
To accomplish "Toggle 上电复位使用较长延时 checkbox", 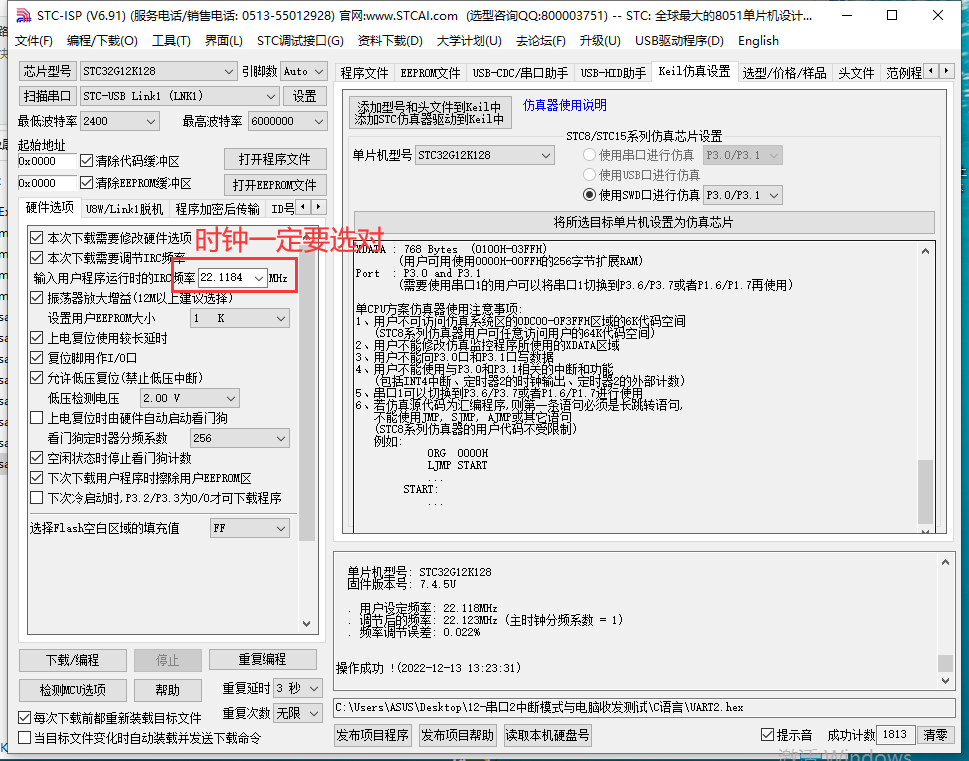I will pyautogui.click(x=36, y=338).
